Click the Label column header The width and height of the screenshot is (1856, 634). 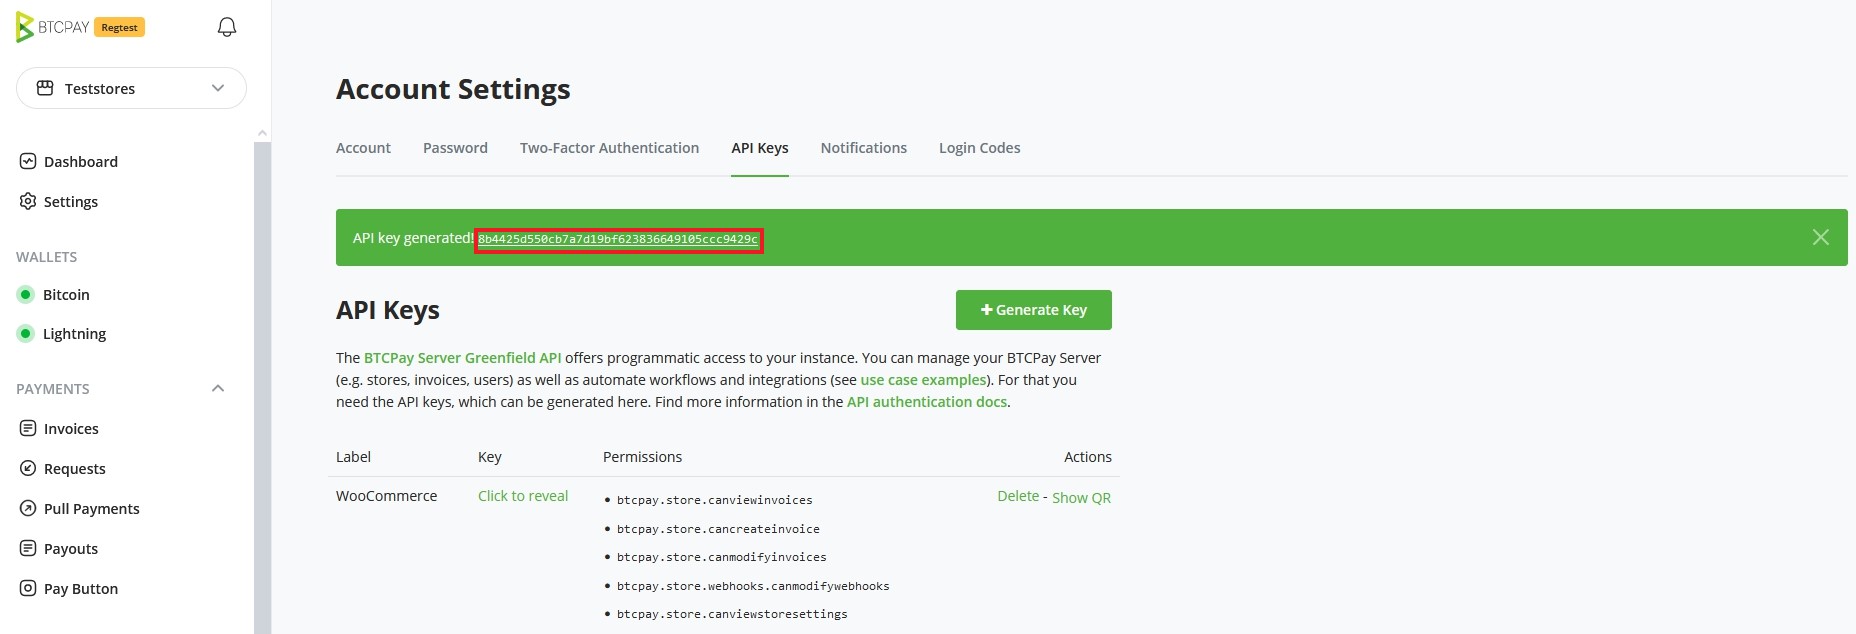353,457
